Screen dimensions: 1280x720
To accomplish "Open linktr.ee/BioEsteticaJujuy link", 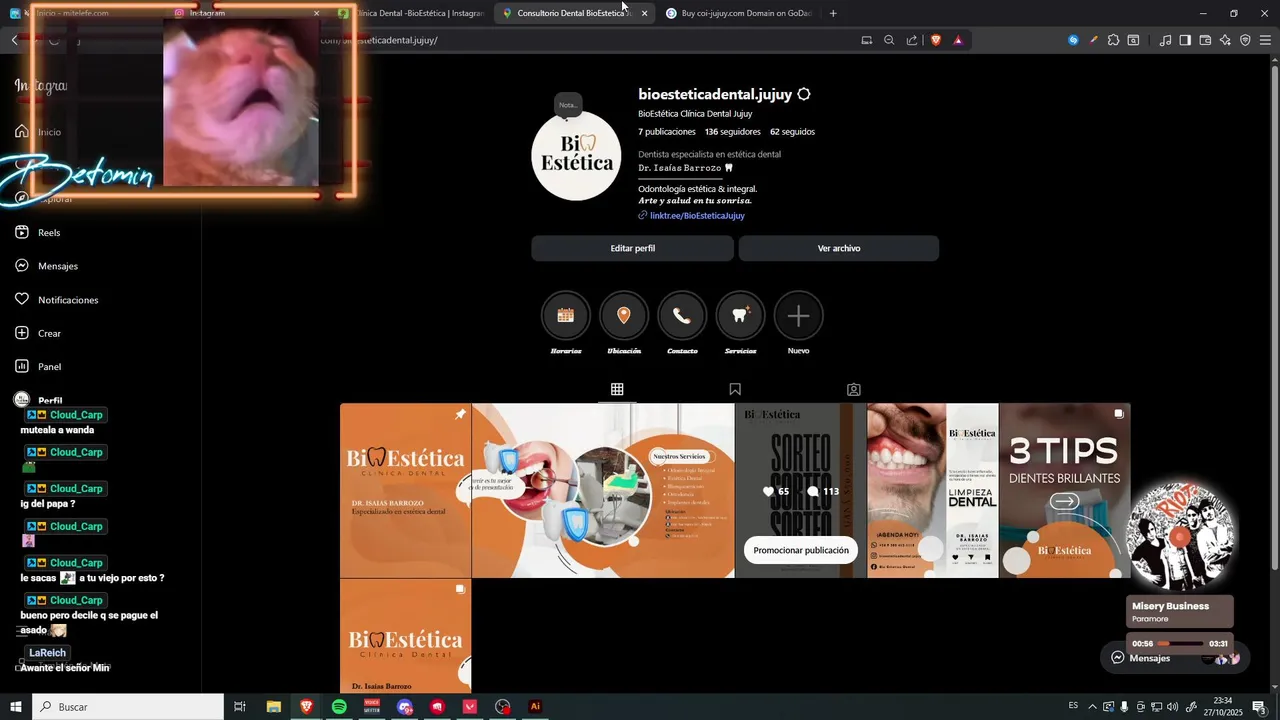I will coord(697,215).
